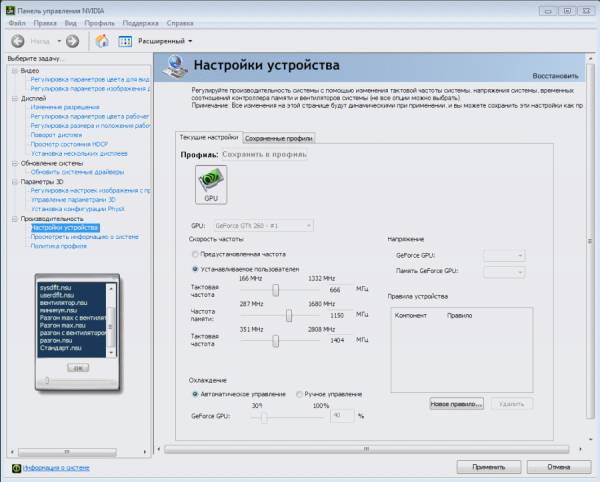Collapse the Видео tree group

pyautogui.click(x=15, y=71)
